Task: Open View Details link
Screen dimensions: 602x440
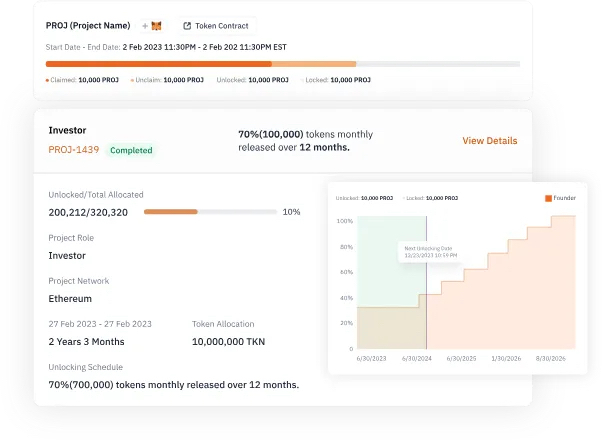Action: 490,141
